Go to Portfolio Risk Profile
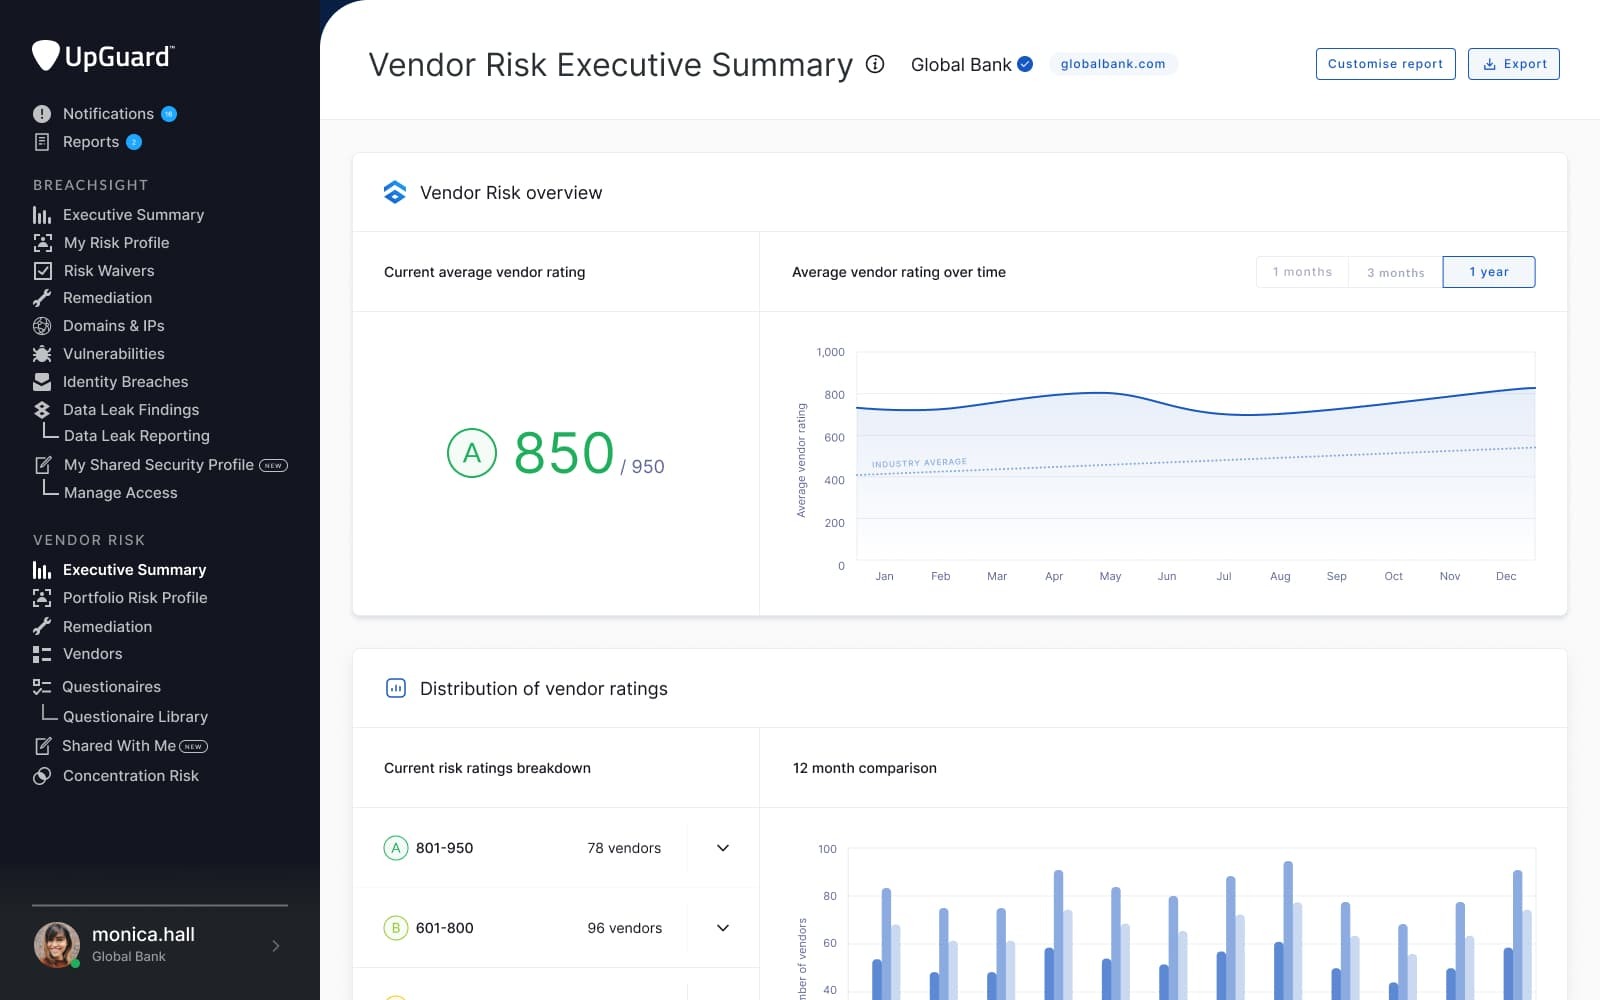 click(x=135, y=598)
